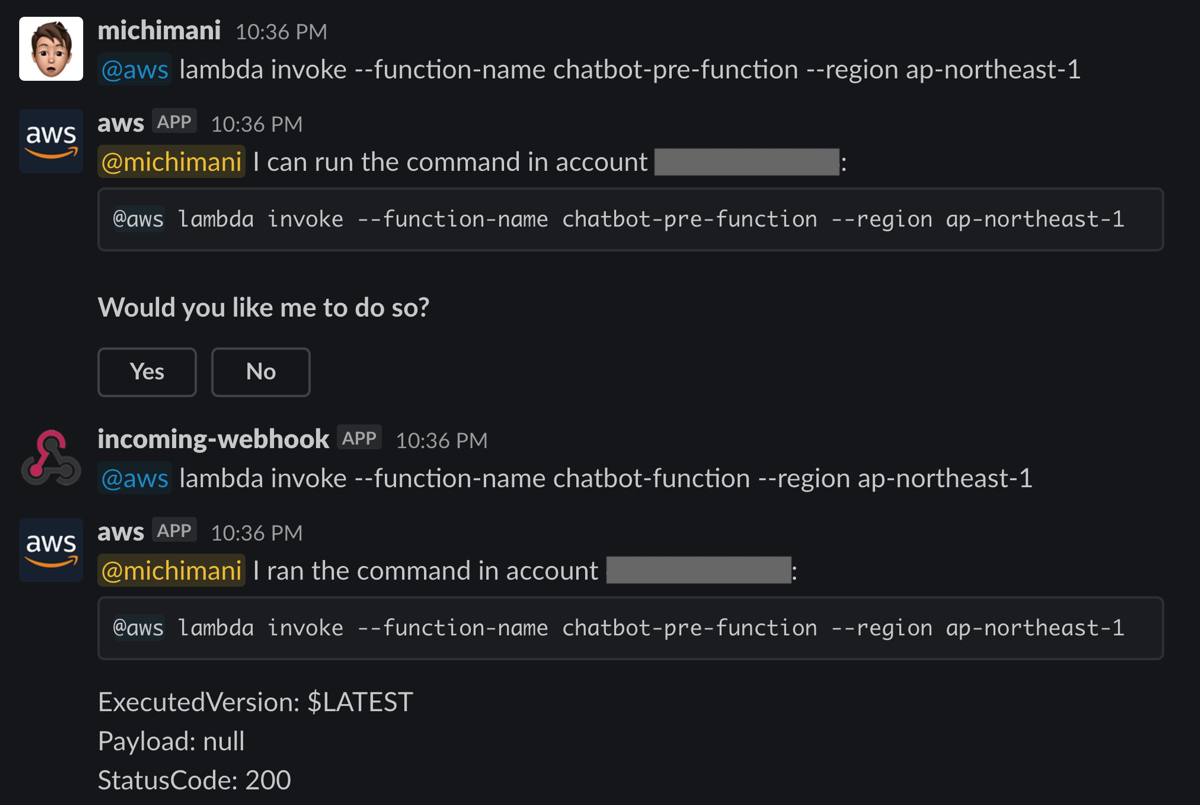Click the aws app avatar icon
Screen dimensions: 1200x805
click(50, 141)
